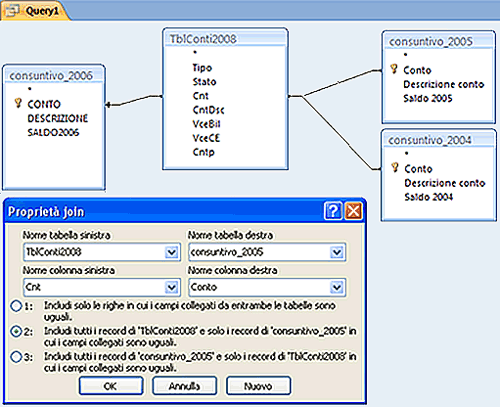The width and height of the screenshot is (500, 407).
Task: Close the Proprietà join dialog
Action: (x=353, y=211)
